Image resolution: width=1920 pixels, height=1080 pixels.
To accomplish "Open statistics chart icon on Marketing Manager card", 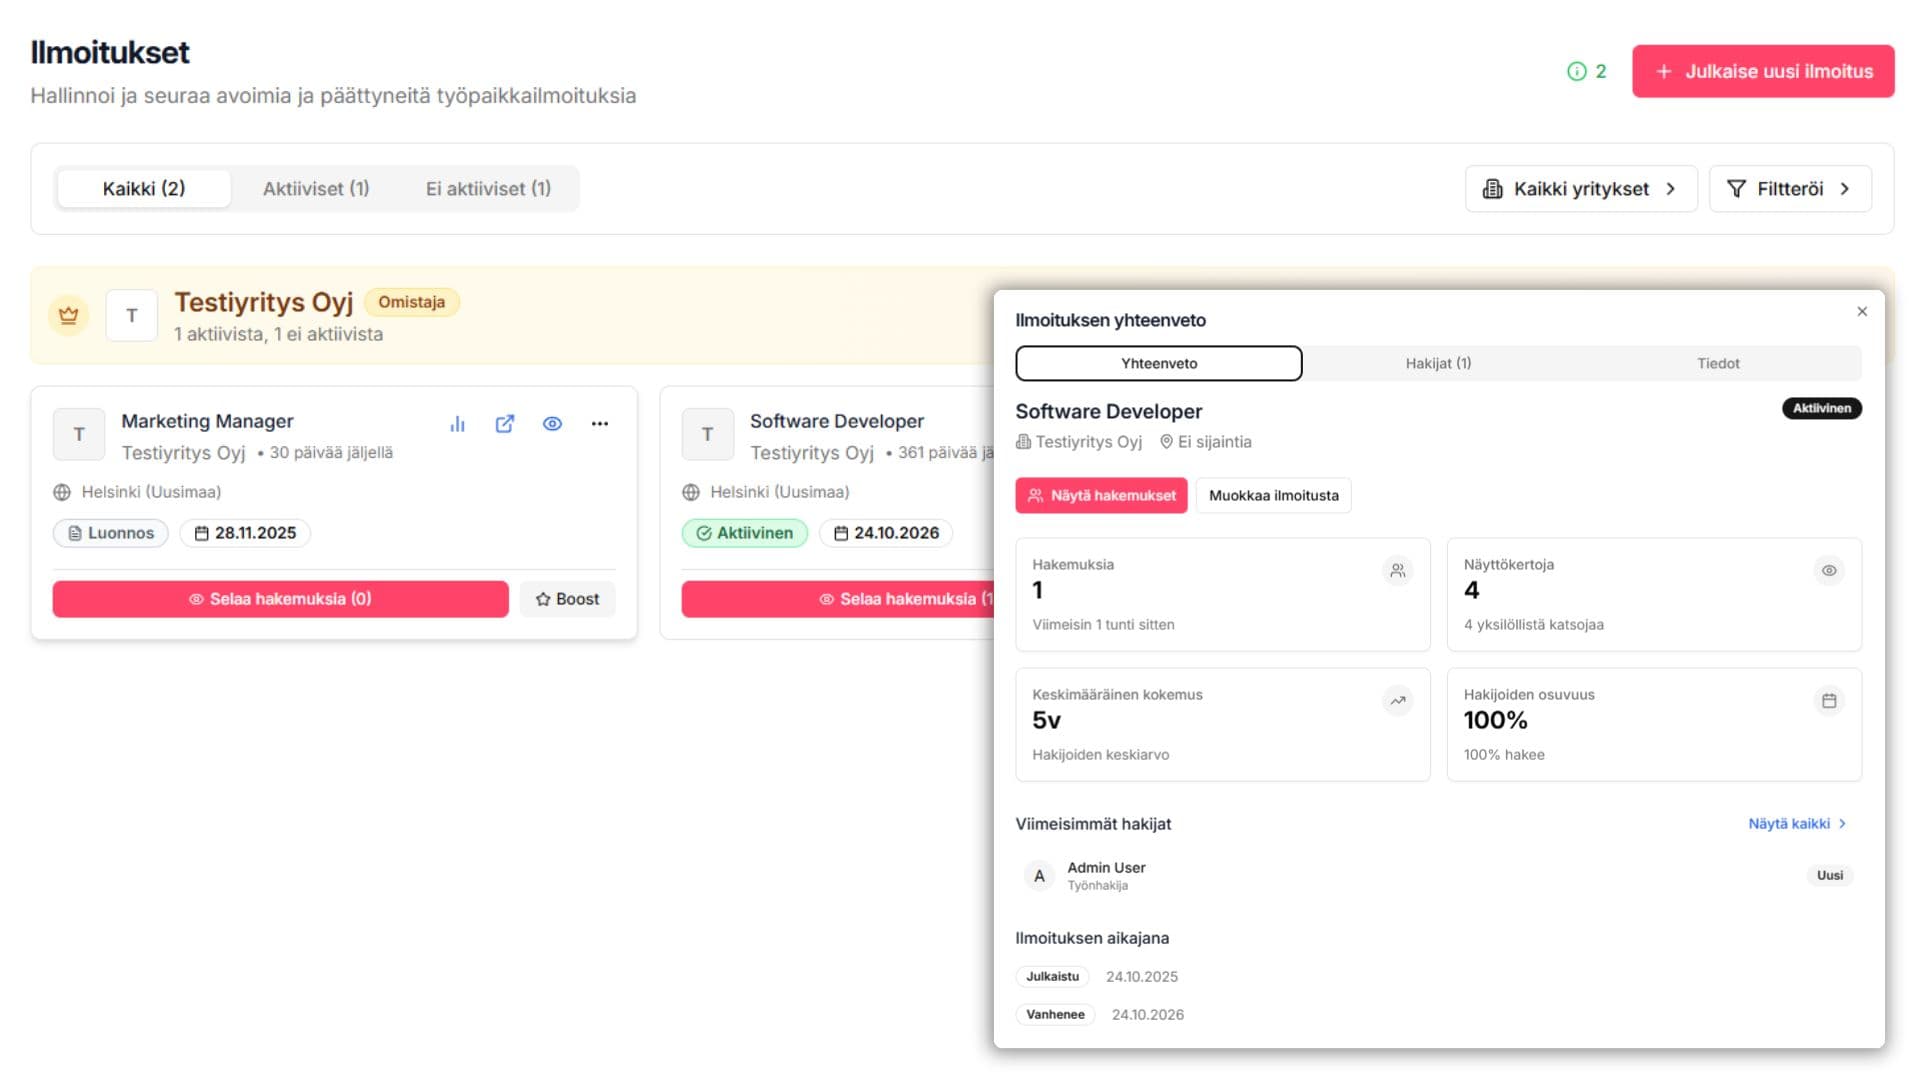I will (457, 424).
